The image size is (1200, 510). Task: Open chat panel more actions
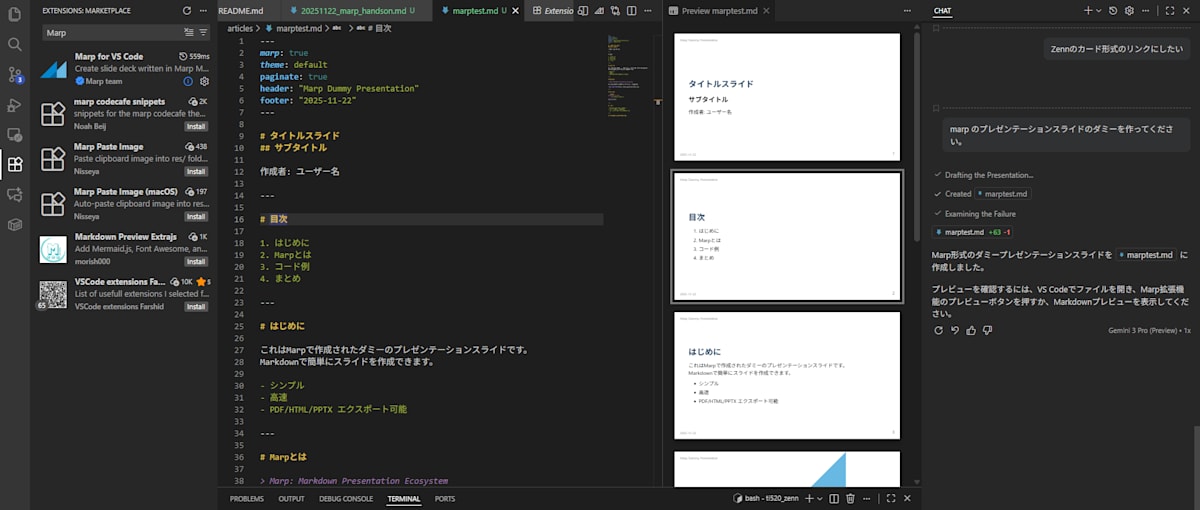1145,10
